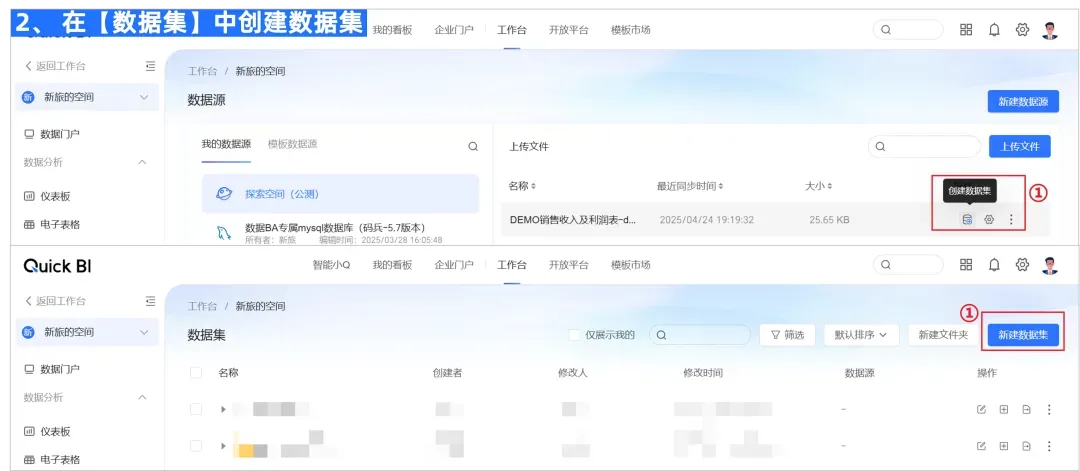1080x471 pixels.
Task: Open the three-dot menu in the first dataset row
Action: [1049, 409]
